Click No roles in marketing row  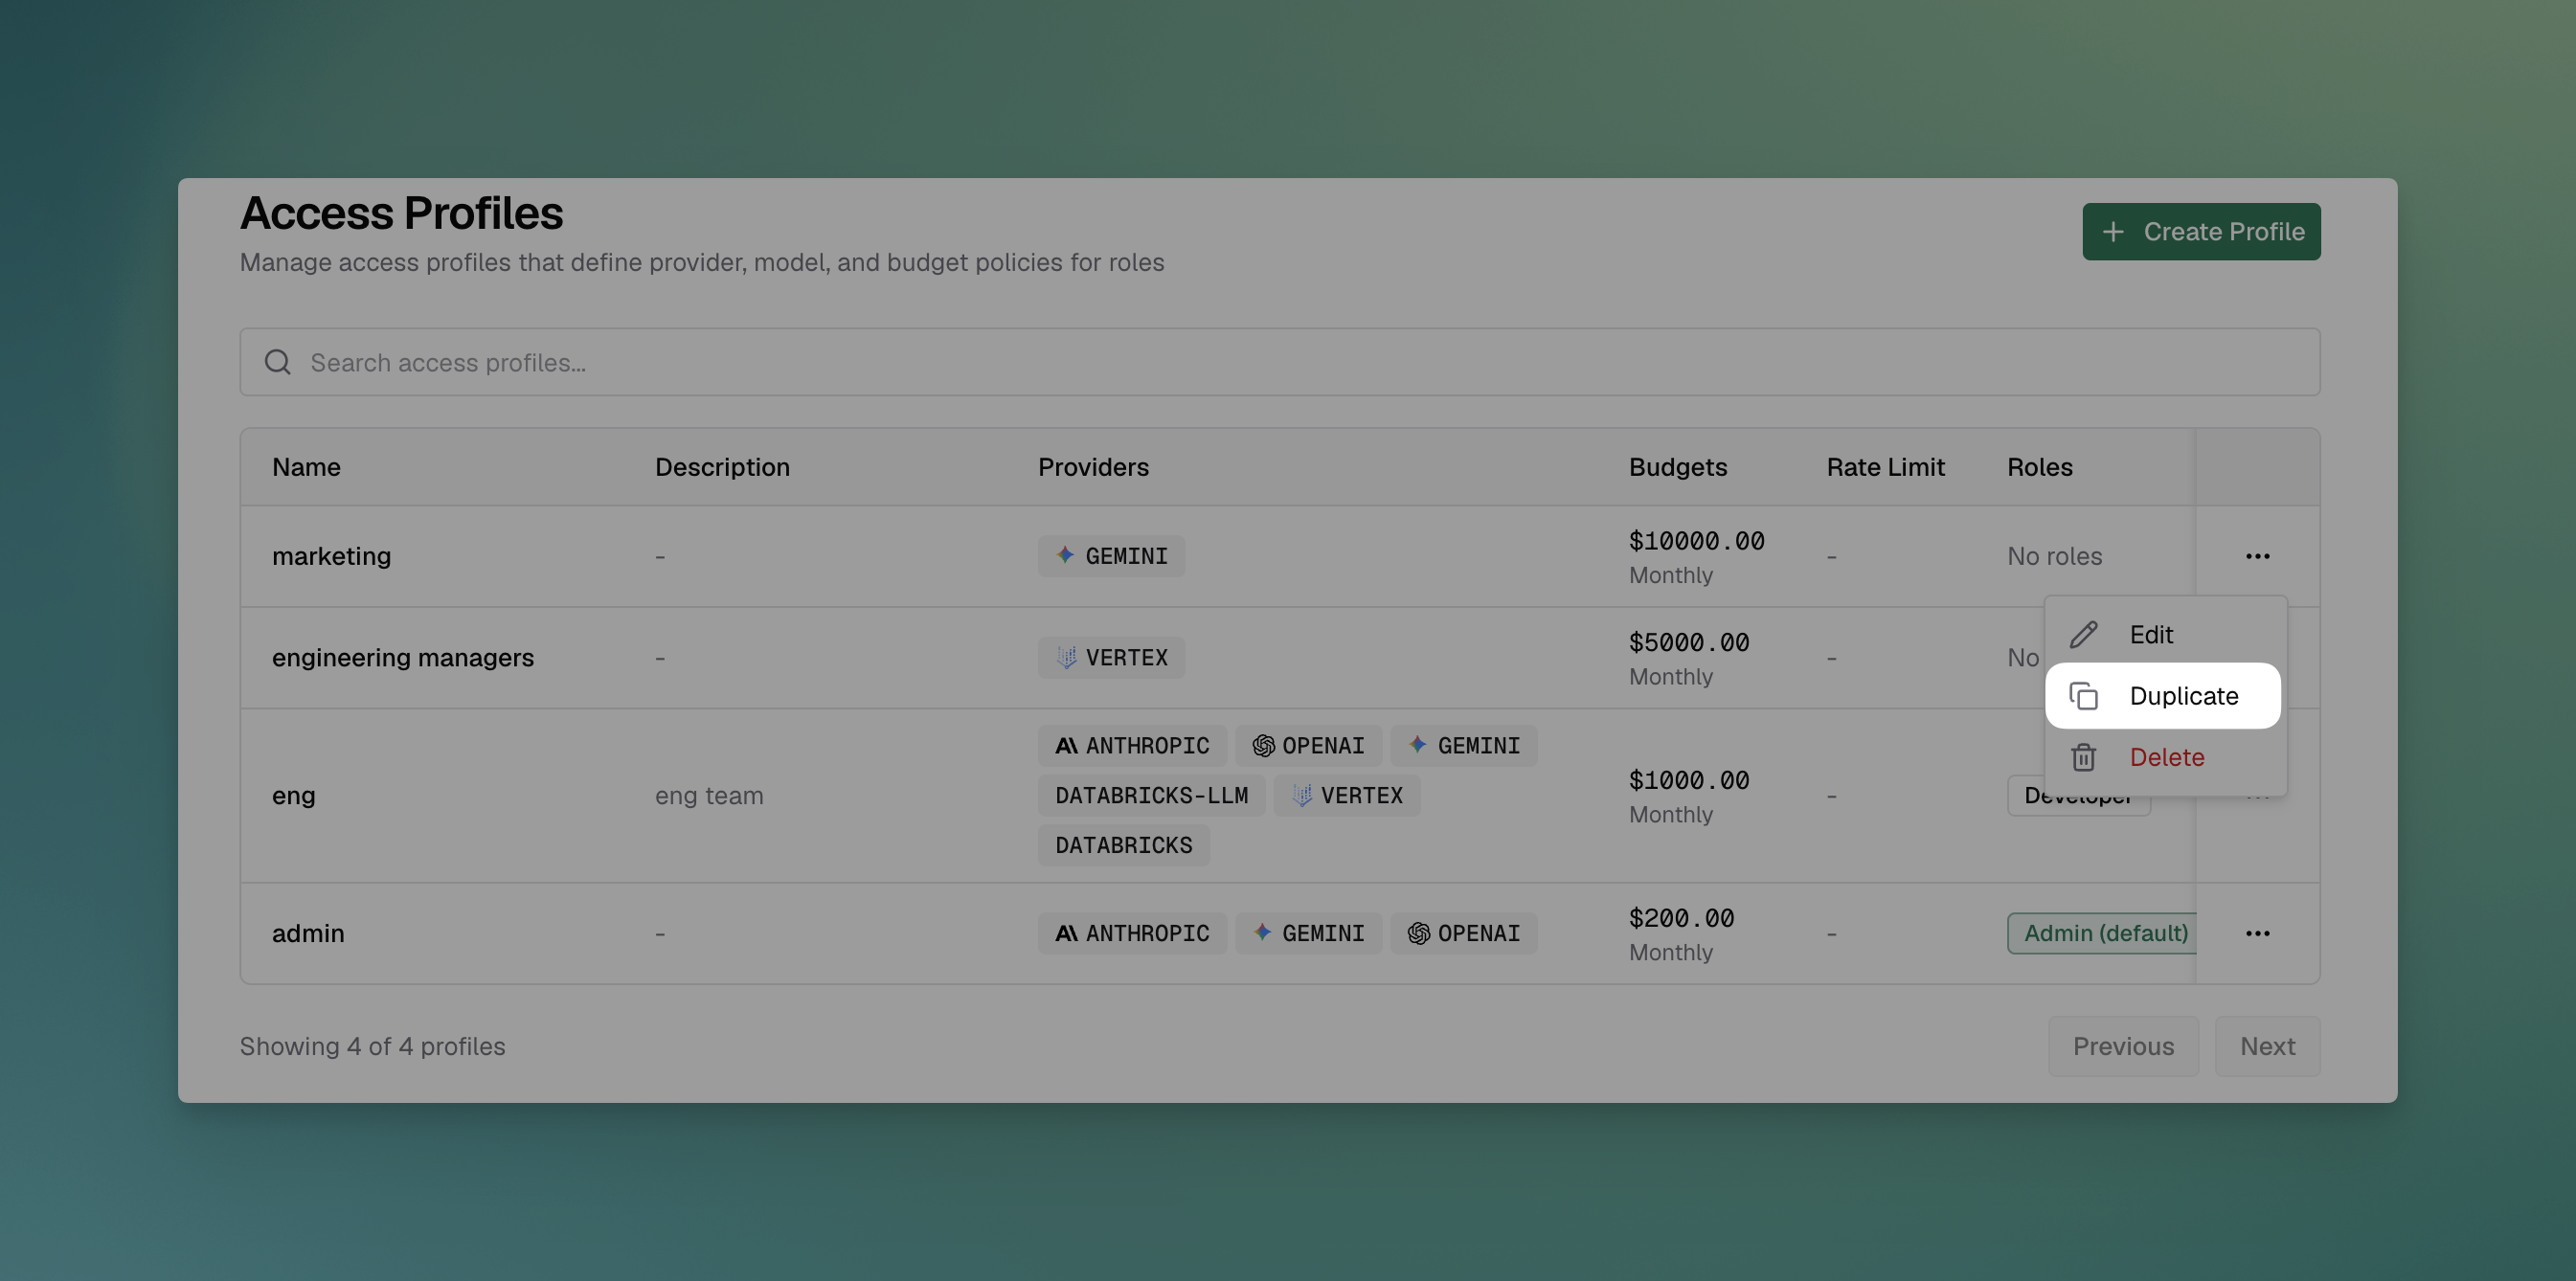[x=2054, y=556]
